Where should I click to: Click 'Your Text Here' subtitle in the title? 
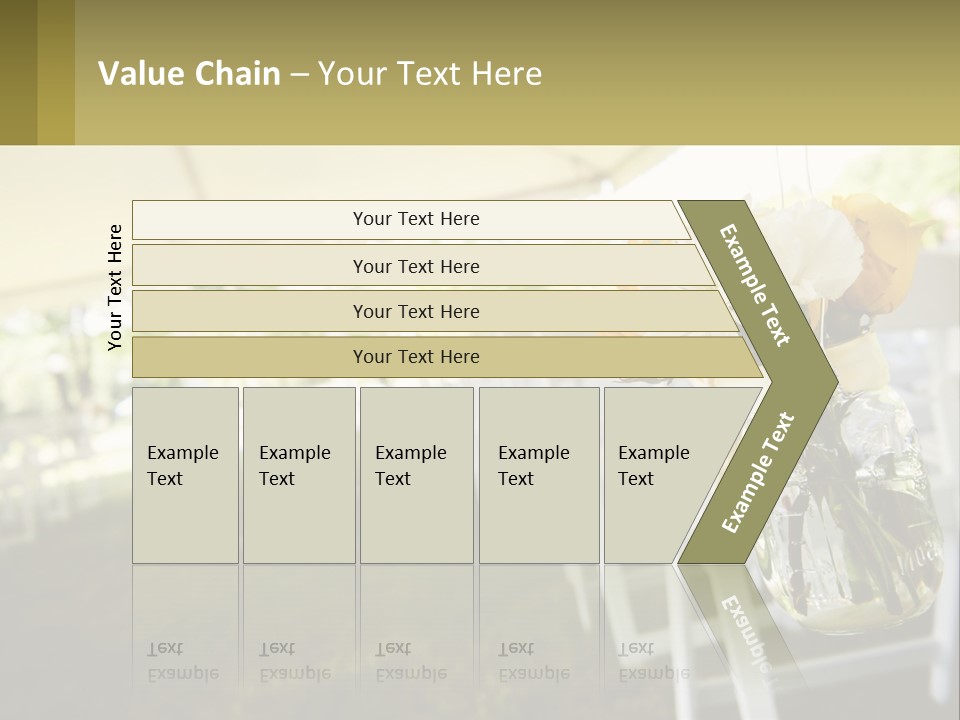click(x=430, y=74)
